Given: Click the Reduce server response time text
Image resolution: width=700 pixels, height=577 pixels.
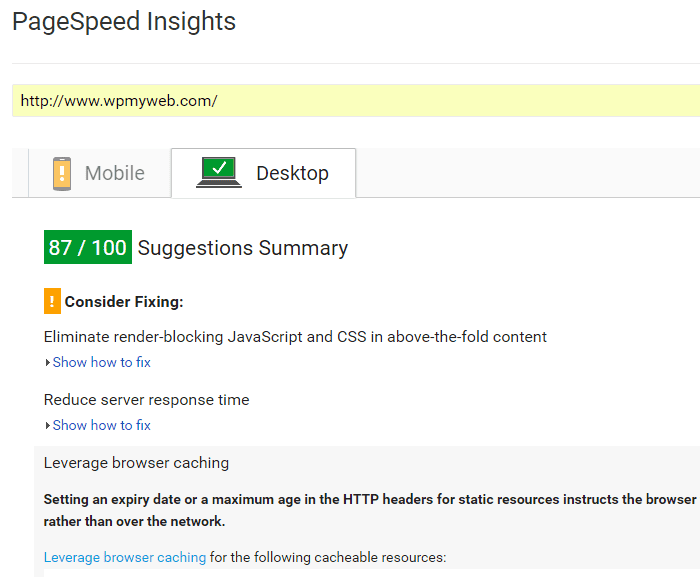Looking at the screenshot, I should [x=146, y=400].
